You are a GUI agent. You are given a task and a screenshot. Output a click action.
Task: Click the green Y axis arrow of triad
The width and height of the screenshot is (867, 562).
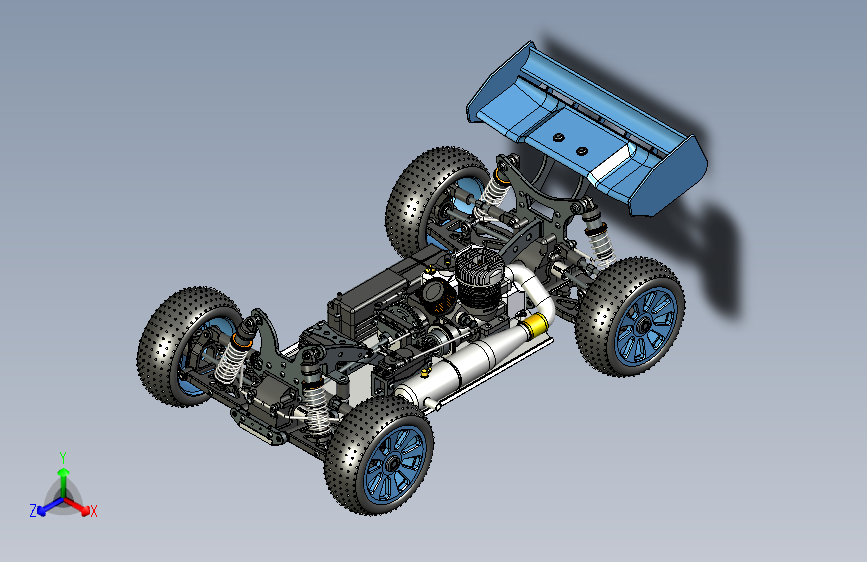(x=64, y=482)
